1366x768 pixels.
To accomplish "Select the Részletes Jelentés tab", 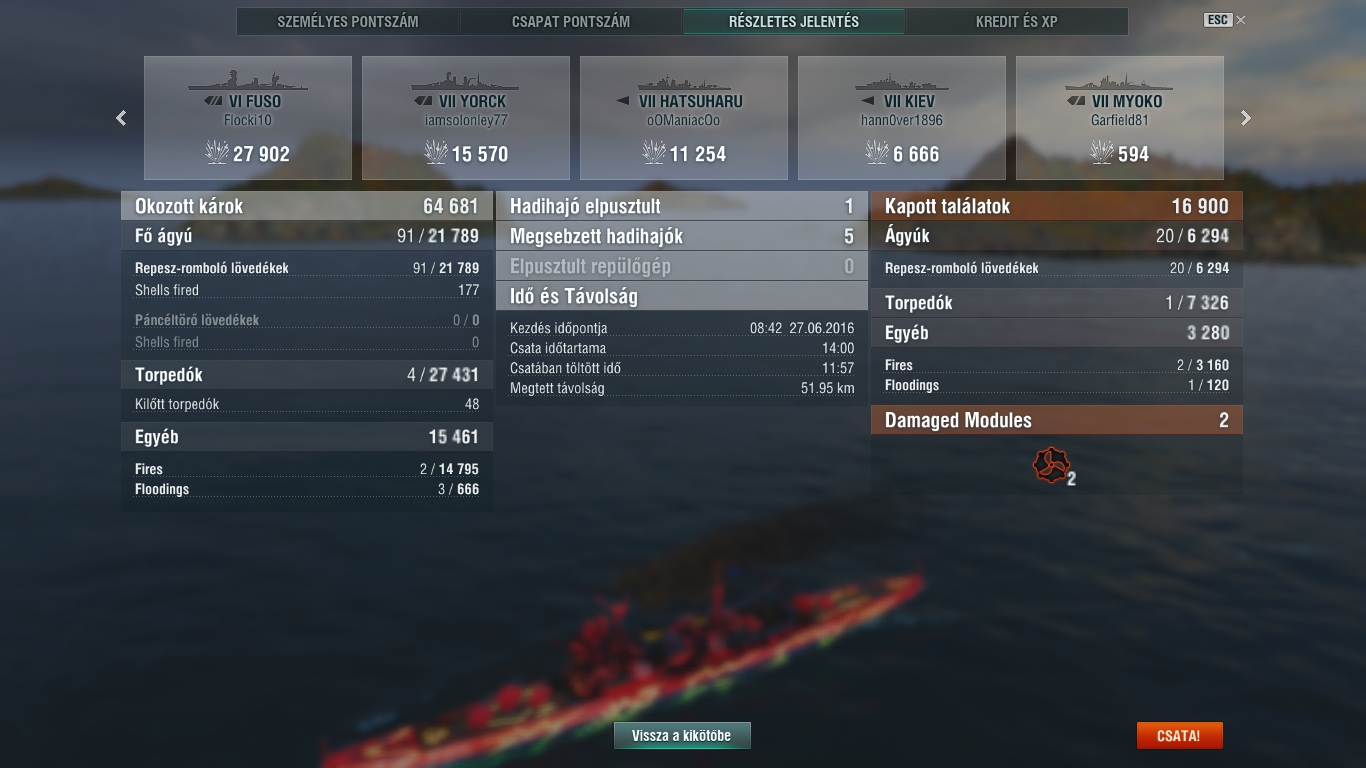I will pyautogui.click(x=794, y=21).
